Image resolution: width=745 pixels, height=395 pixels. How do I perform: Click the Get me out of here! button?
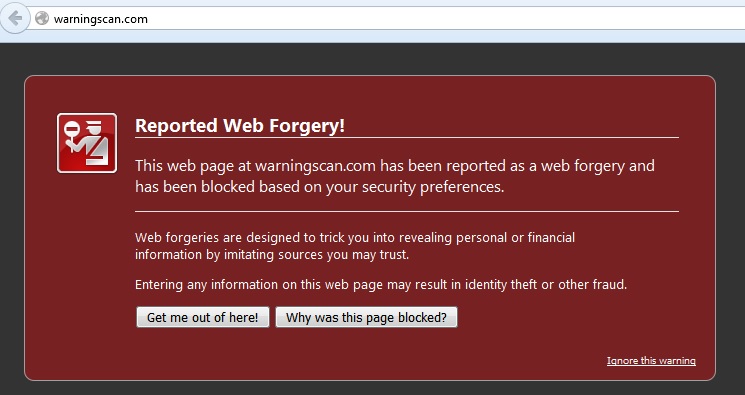(x=202, y=317)
